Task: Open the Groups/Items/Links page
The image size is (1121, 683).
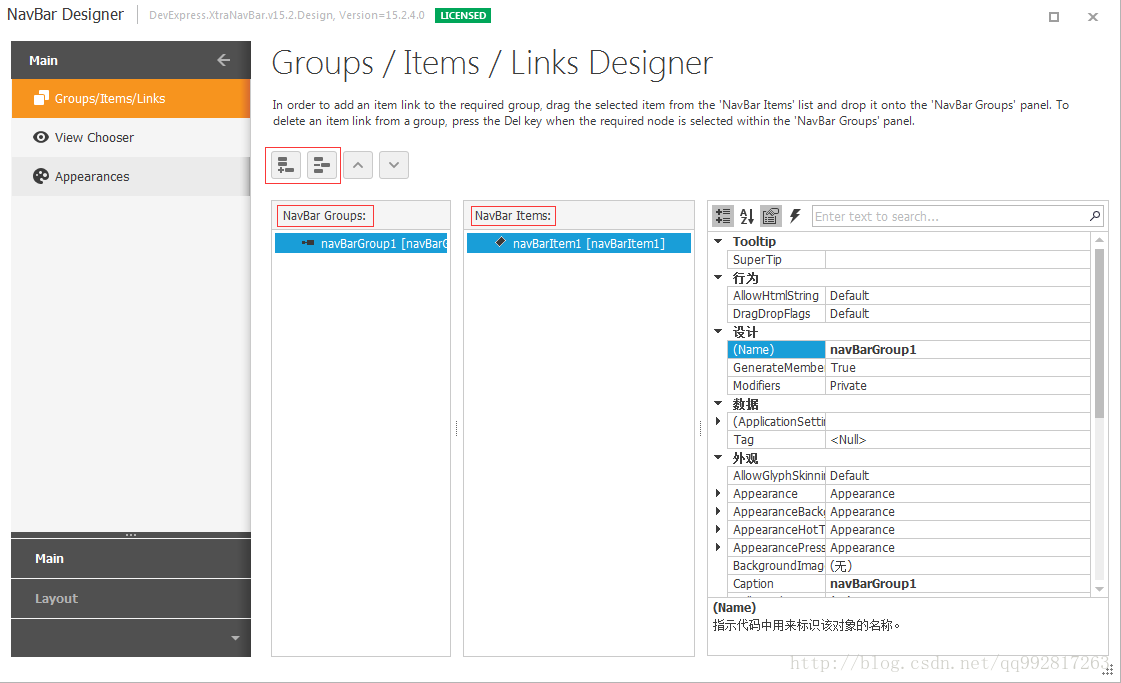Action: point(131,98)
